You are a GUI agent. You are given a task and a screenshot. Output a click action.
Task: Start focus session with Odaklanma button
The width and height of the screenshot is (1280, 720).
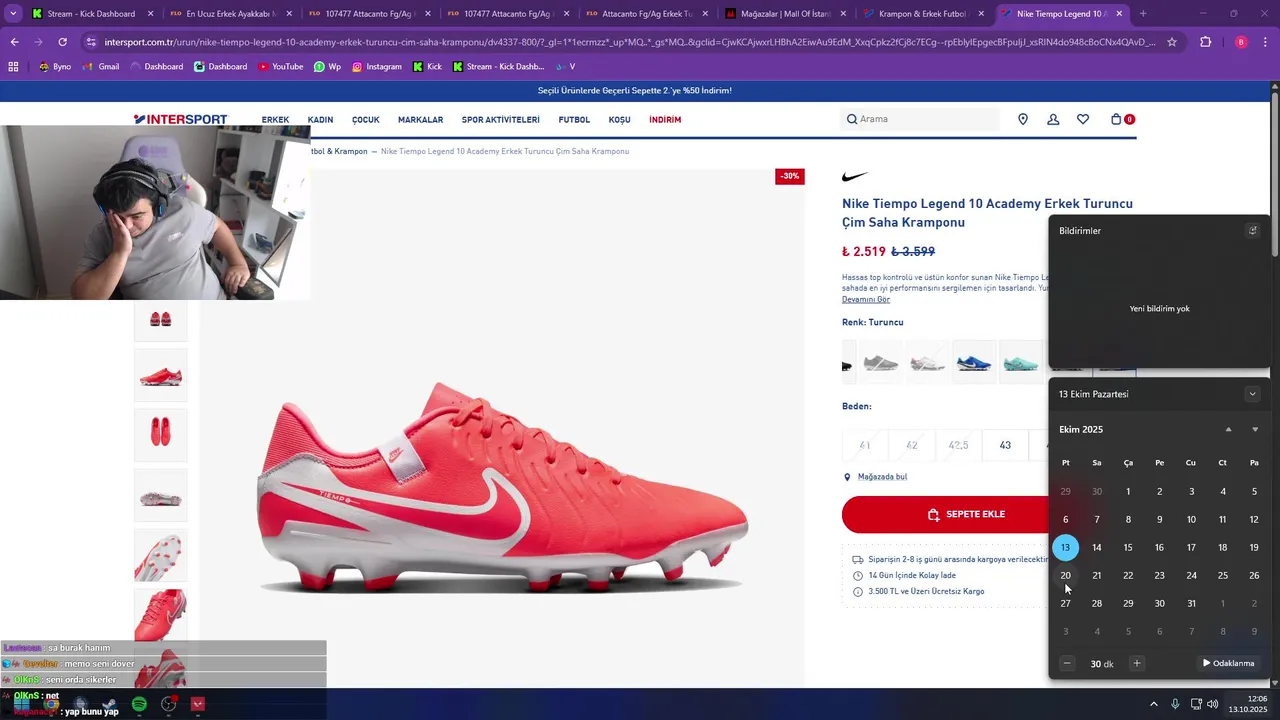point(1229,663)
